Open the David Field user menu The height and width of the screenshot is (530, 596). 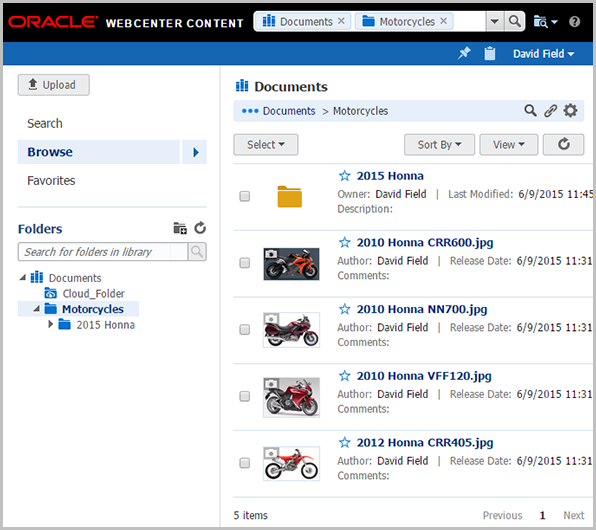(x=543, y=54)
